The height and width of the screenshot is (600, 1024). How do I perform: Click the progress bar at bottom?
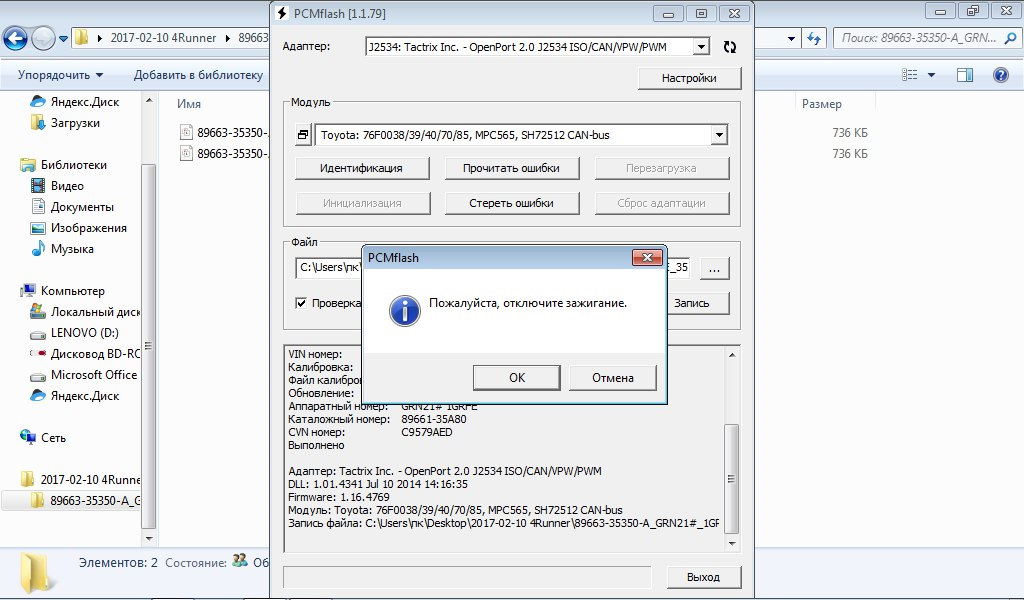coord(467,577)
